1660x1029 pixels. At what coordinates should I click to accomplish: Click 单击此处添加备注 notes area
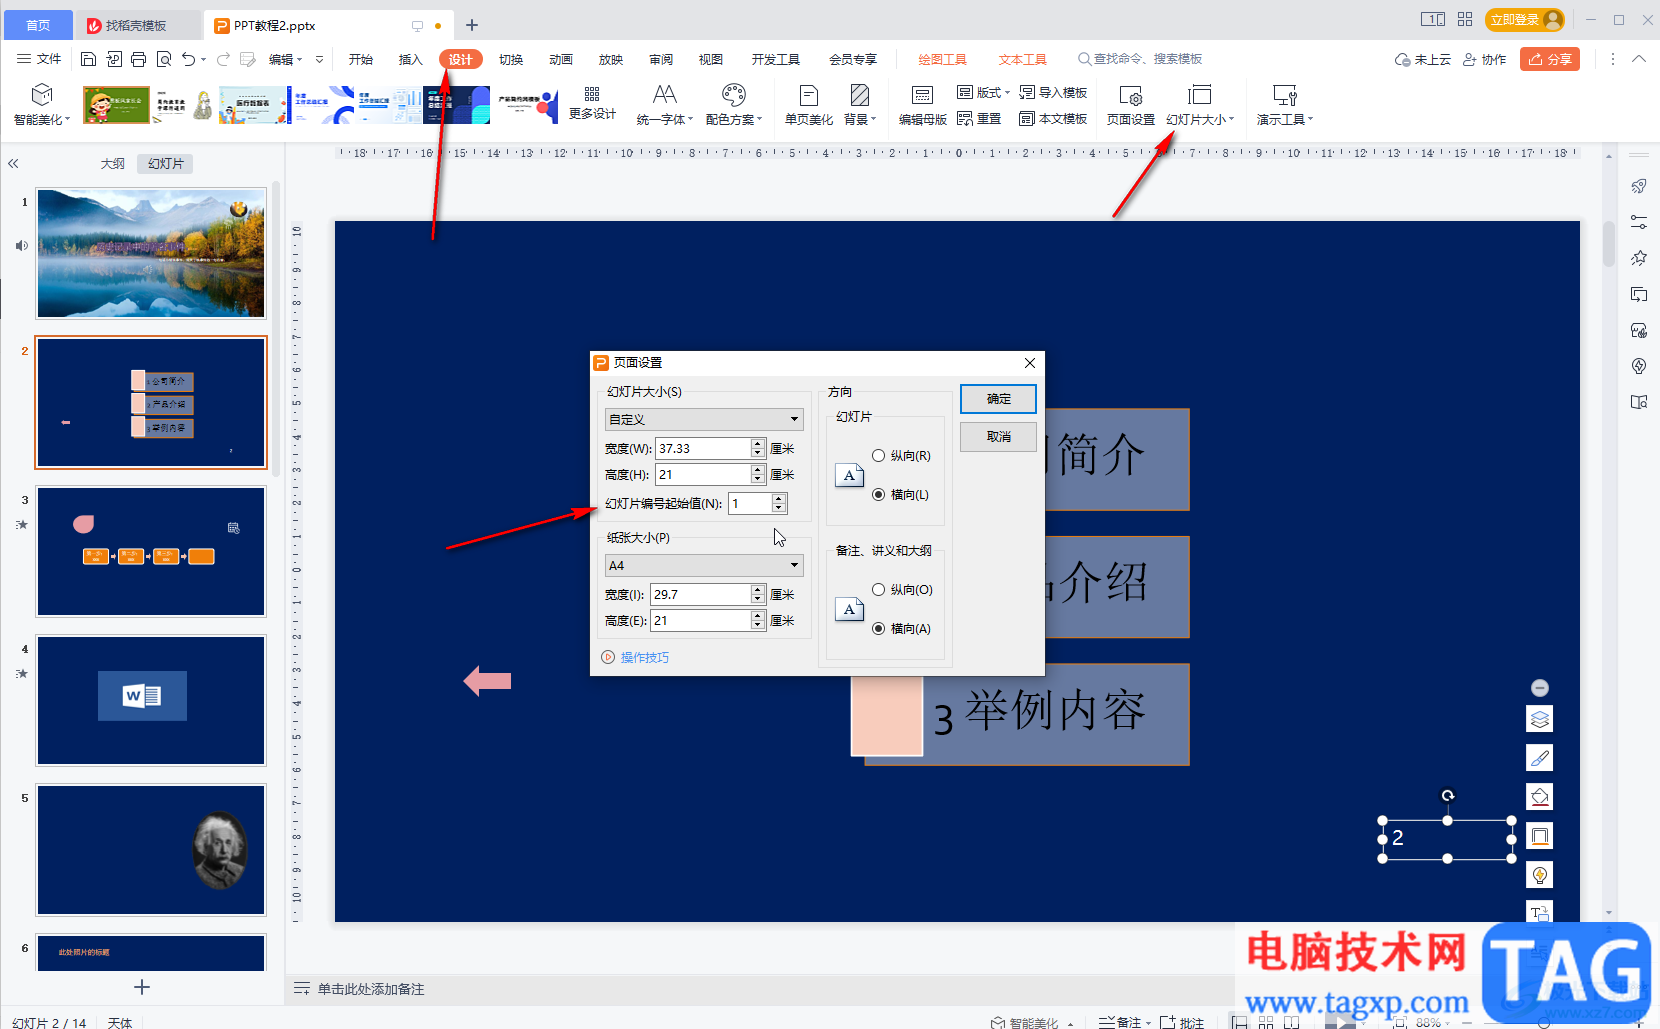371,988
